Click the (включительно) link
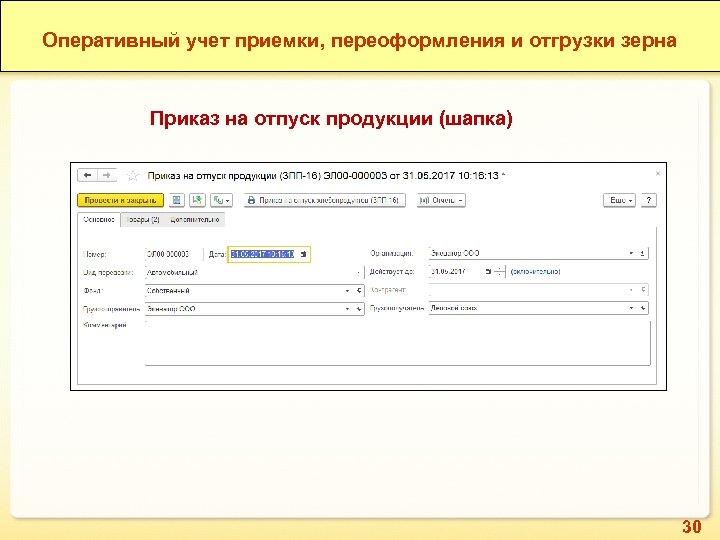 [x=535, y=271]
